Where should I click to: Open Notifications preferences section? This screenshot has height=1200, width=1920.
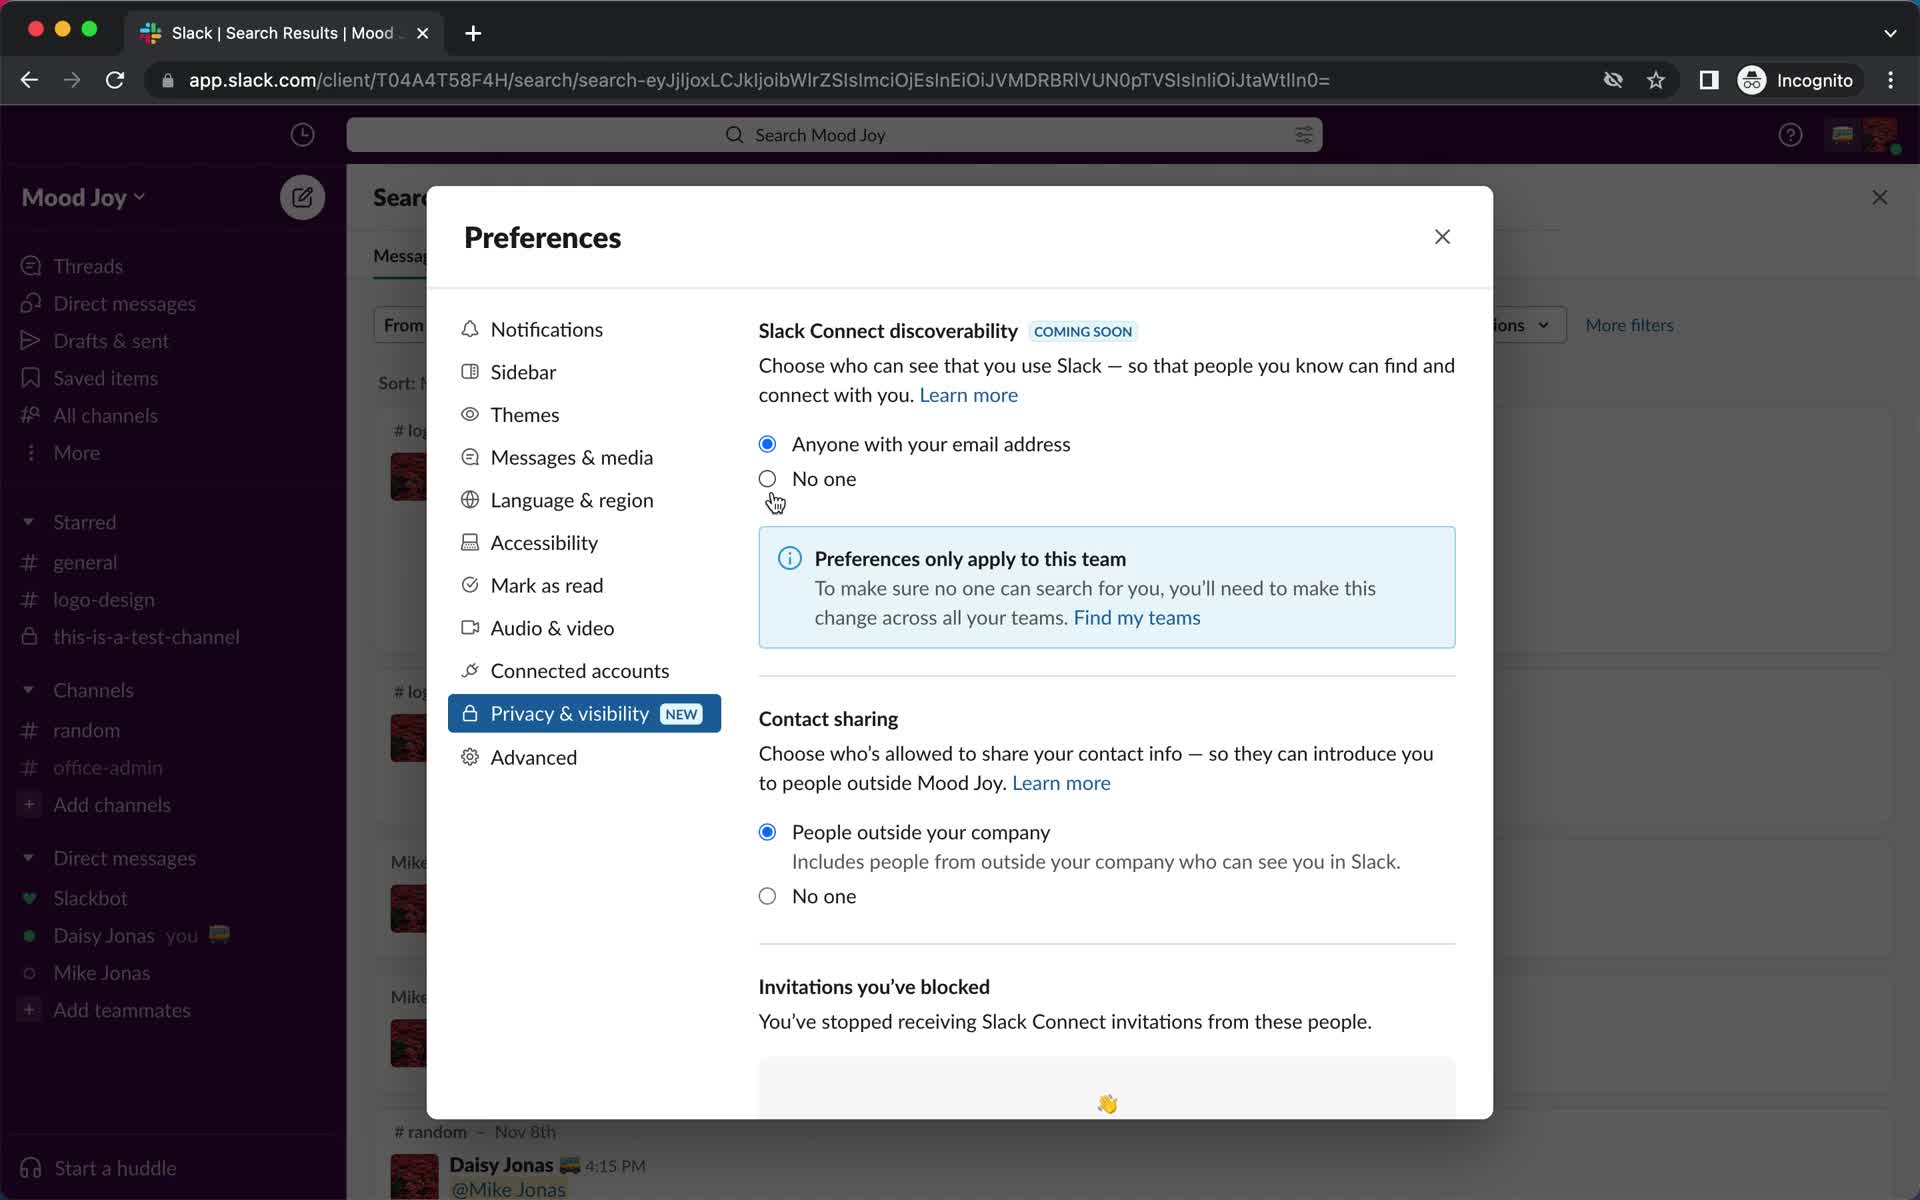tap(546, 329)
